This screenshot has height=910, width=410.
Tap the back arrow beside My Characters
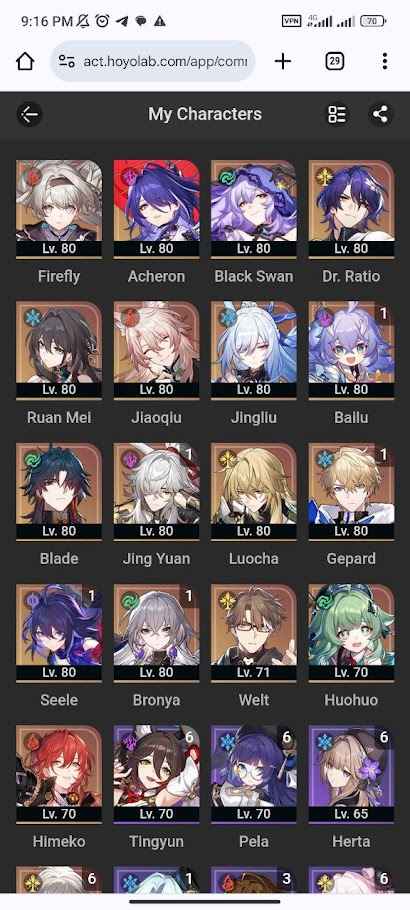pos(29,114)
